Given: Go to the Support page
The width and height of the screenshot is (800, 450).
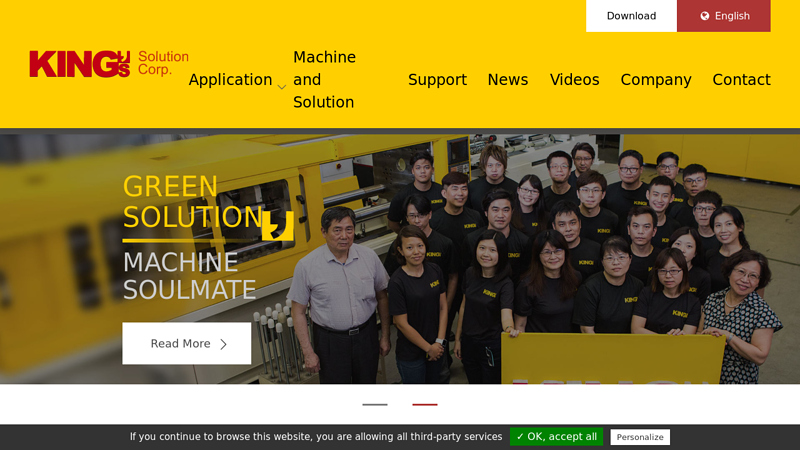Looking at the screenshot, I should pos(437,80).
